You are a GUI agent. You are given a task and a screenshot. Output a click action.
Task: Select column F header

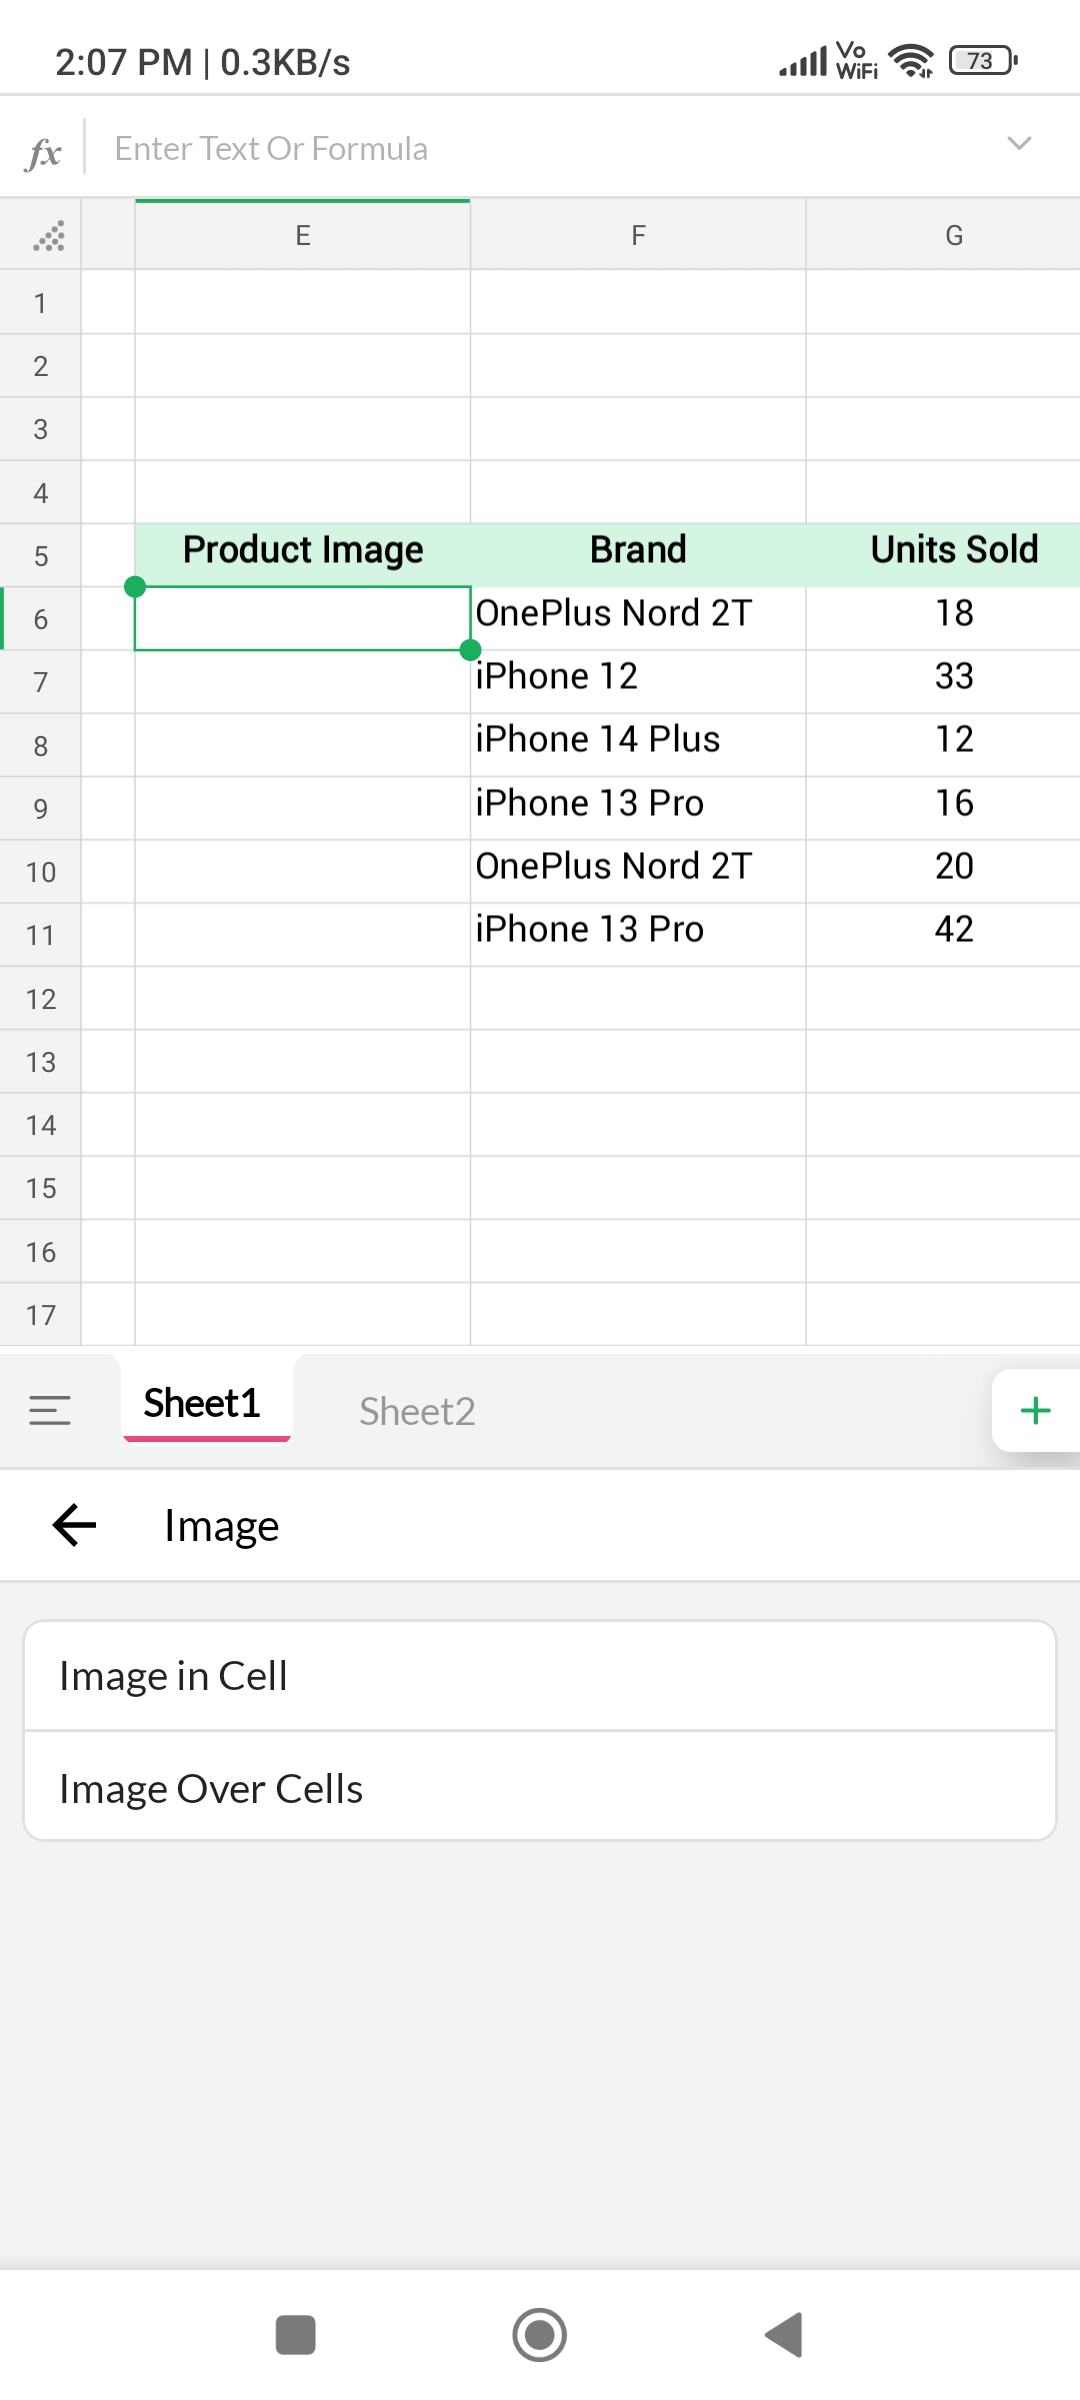[x=638, y=236]
